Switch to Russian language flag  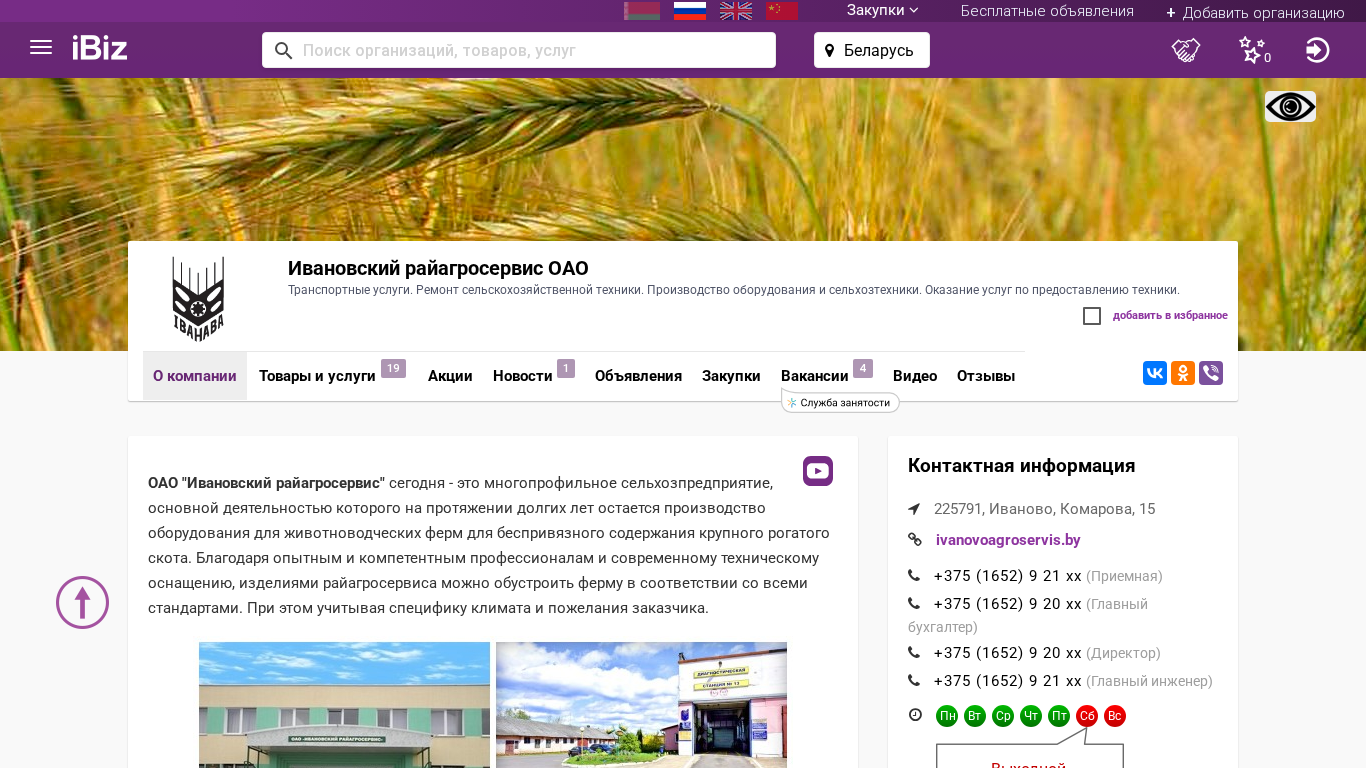coord(690,11)
